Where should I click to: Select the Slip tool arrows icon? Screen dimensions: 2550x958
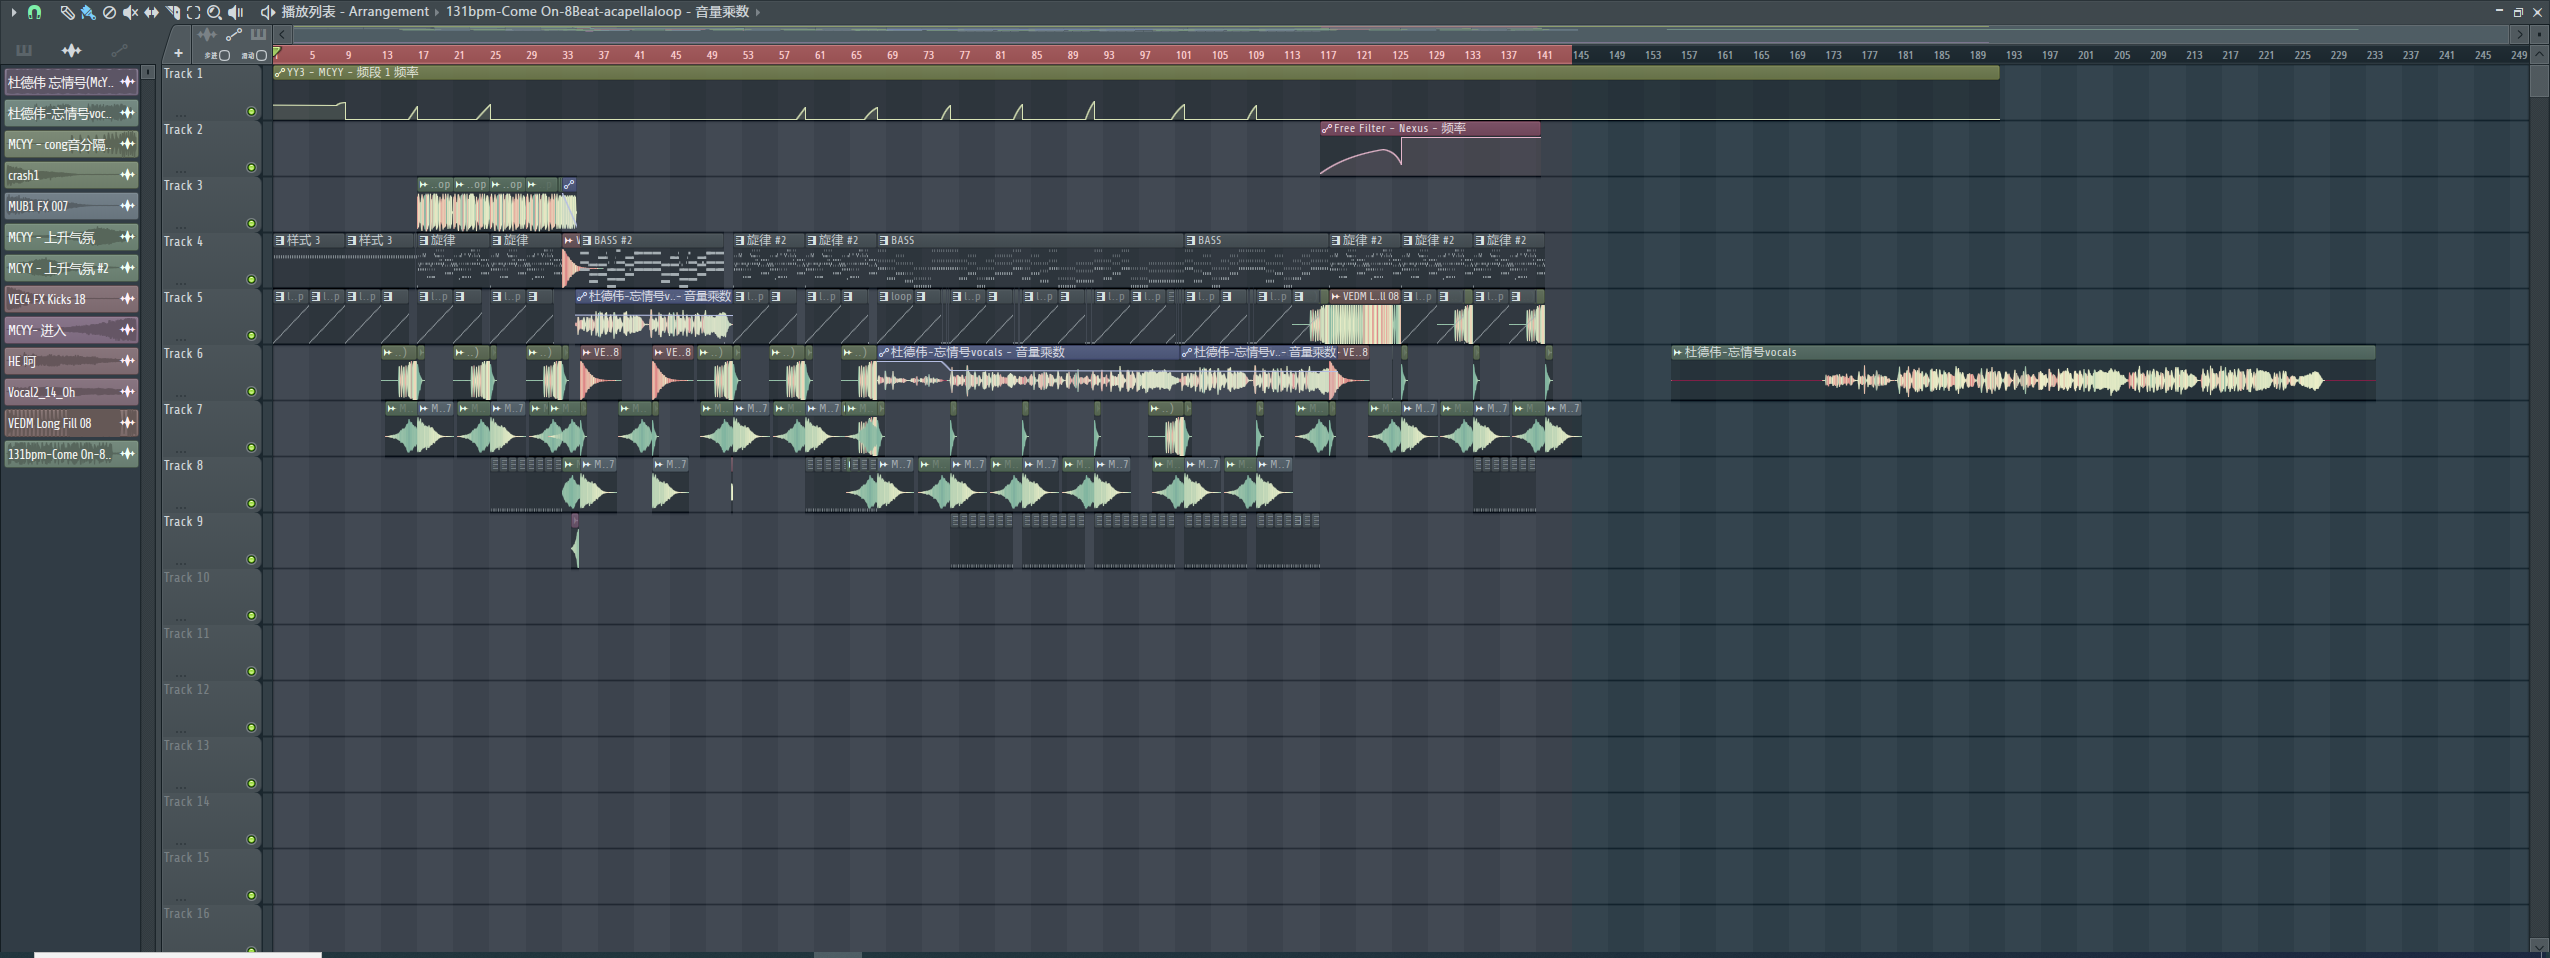point(151,12)
